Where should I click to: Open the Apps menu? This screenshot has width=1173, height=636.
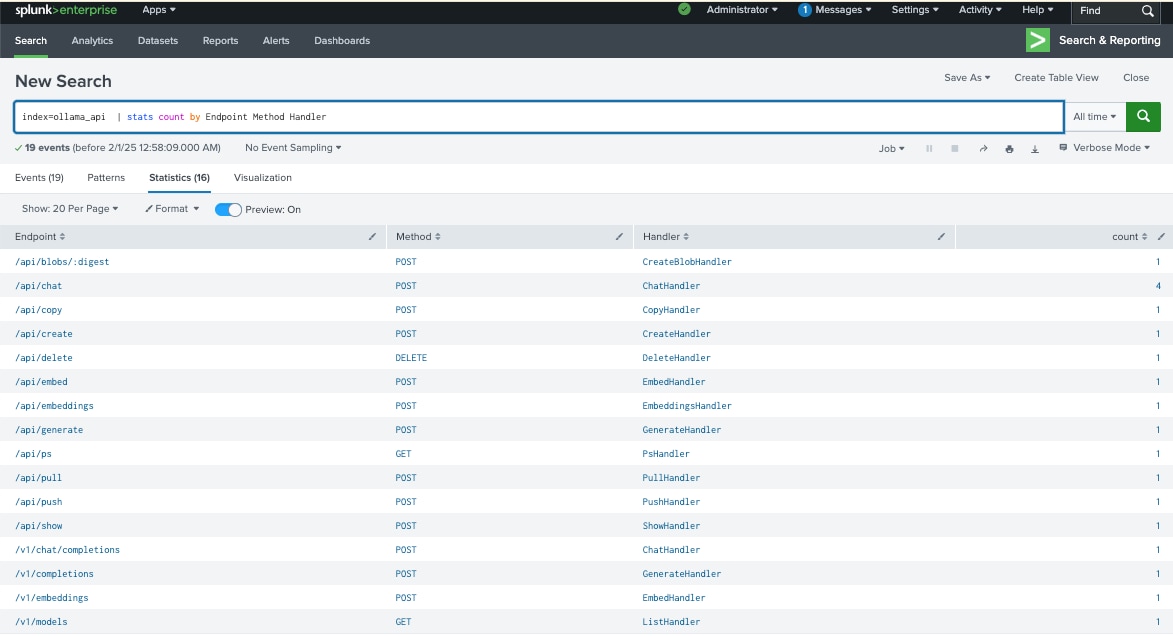pos(159,10)
